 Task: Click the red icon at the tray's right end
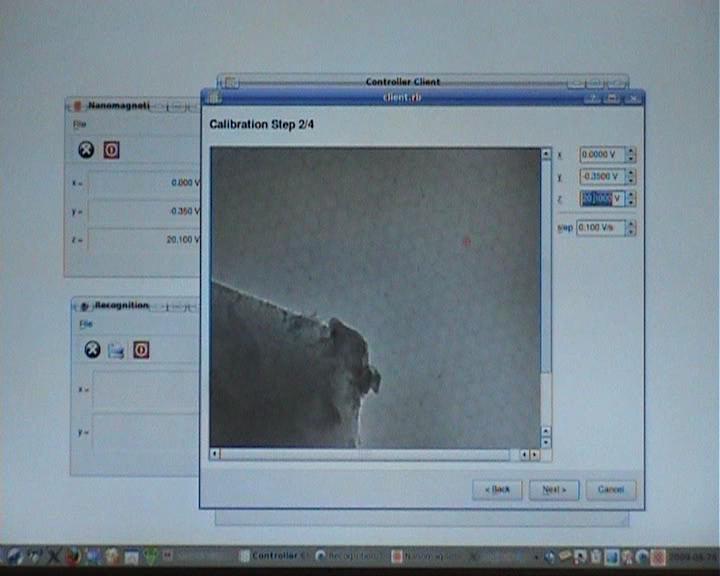(x=658, y=557)
